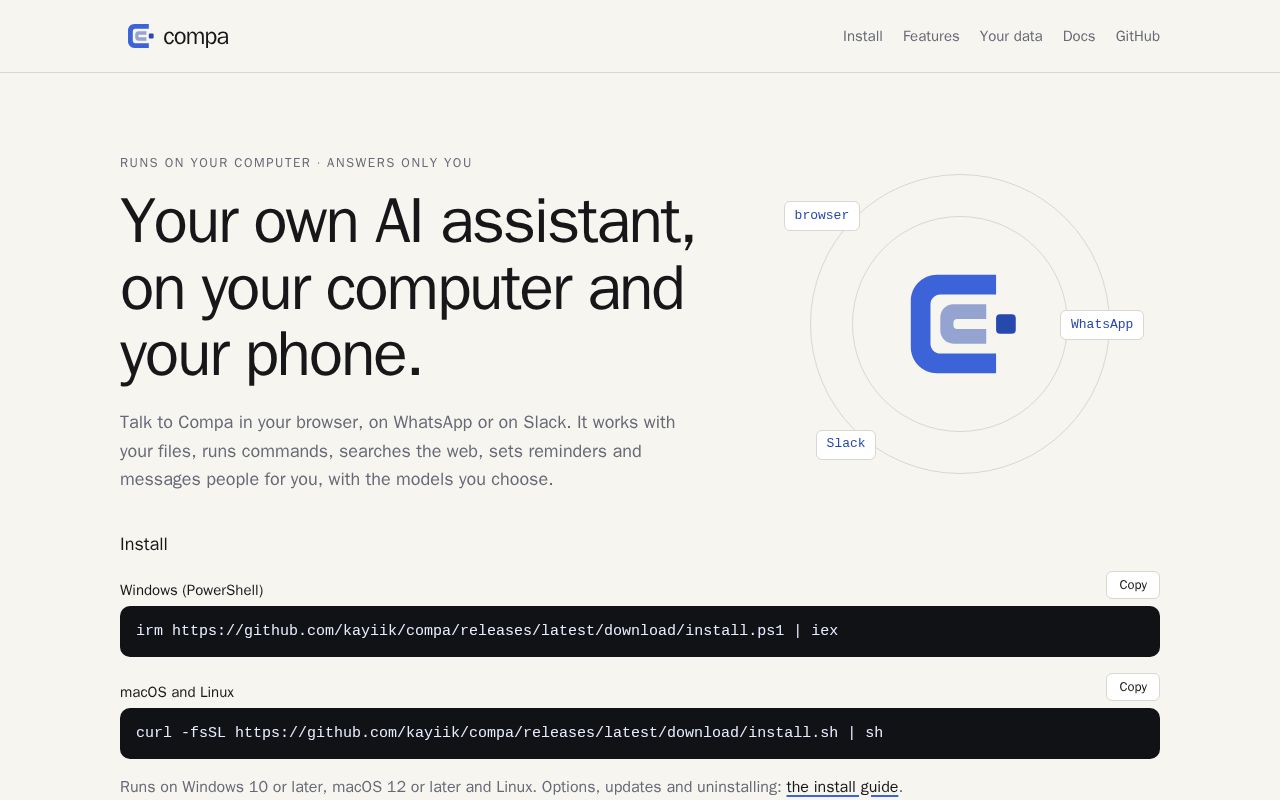Open the Docs nav link
This screenshot has height=800, width=1280.
tap(1079, 36)
